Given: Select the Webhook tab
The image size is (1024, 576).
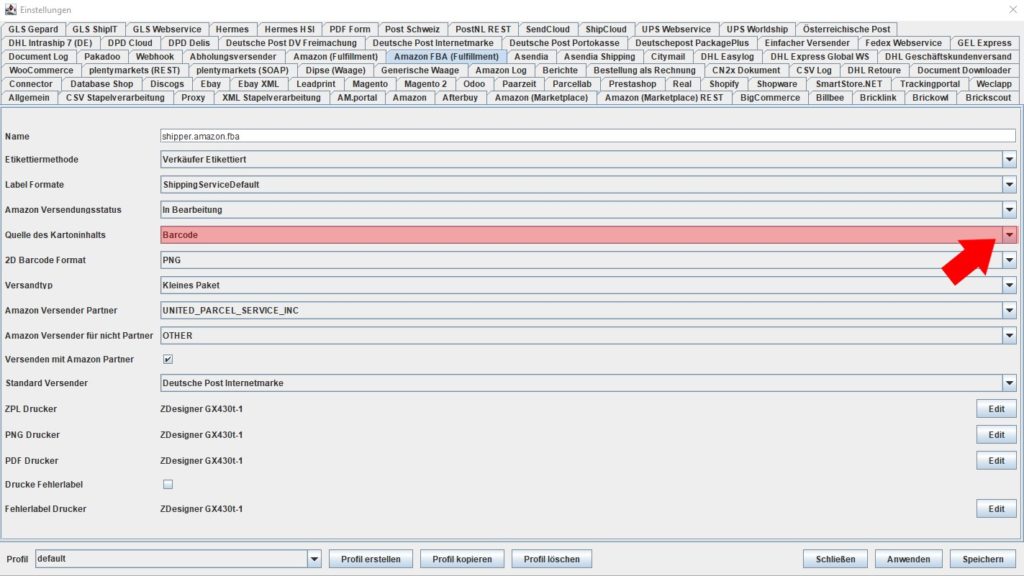Looking at the screenshot, I should tap(155, 57).
